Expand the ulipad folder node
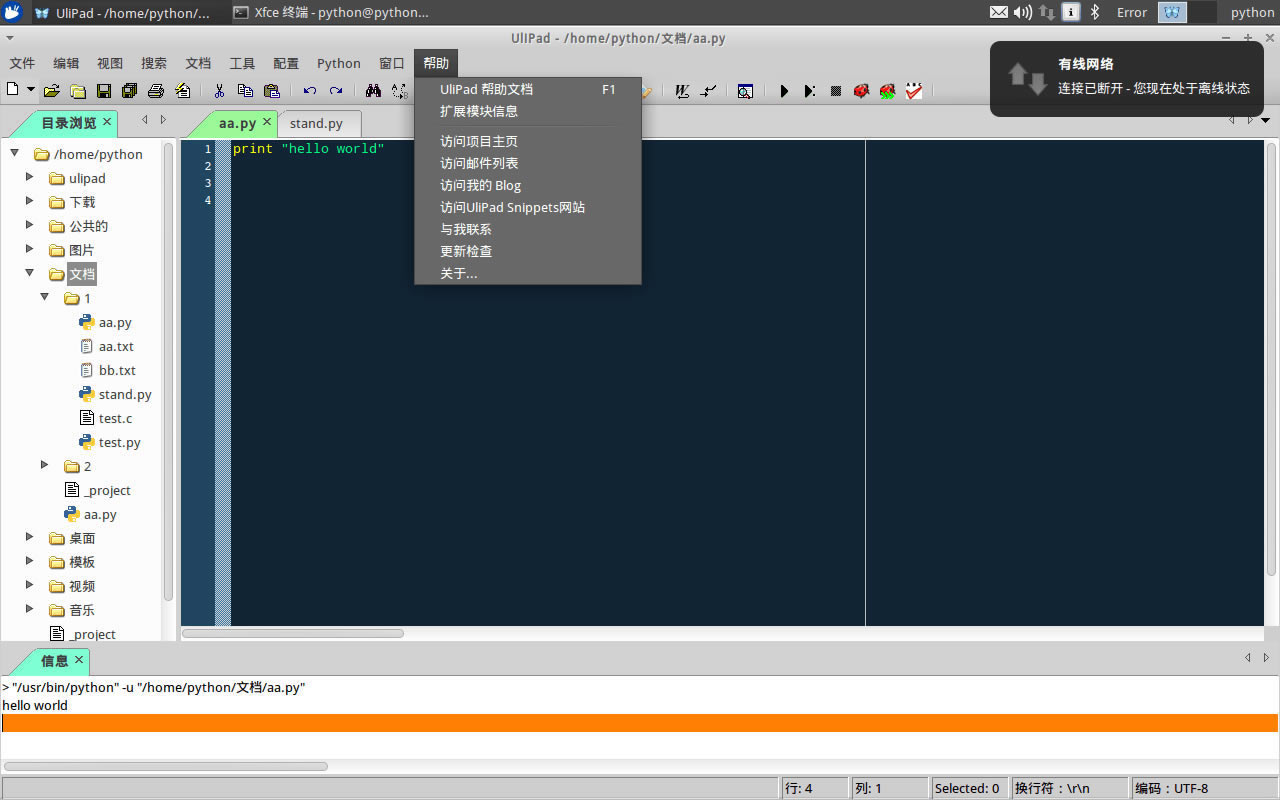Viewport: 1280px width, 800px height. click(29, 177)
